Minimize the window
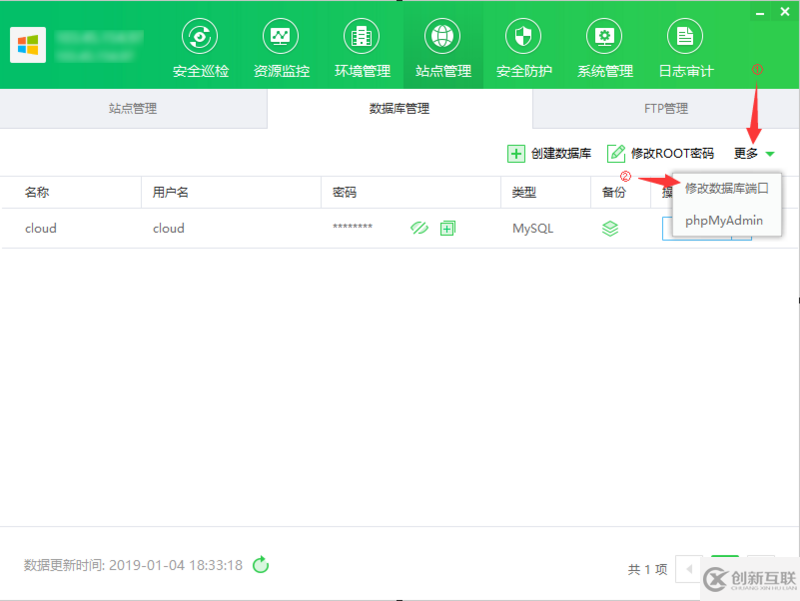The width and height of the screenshot is (800, 601). coord(760,12)
